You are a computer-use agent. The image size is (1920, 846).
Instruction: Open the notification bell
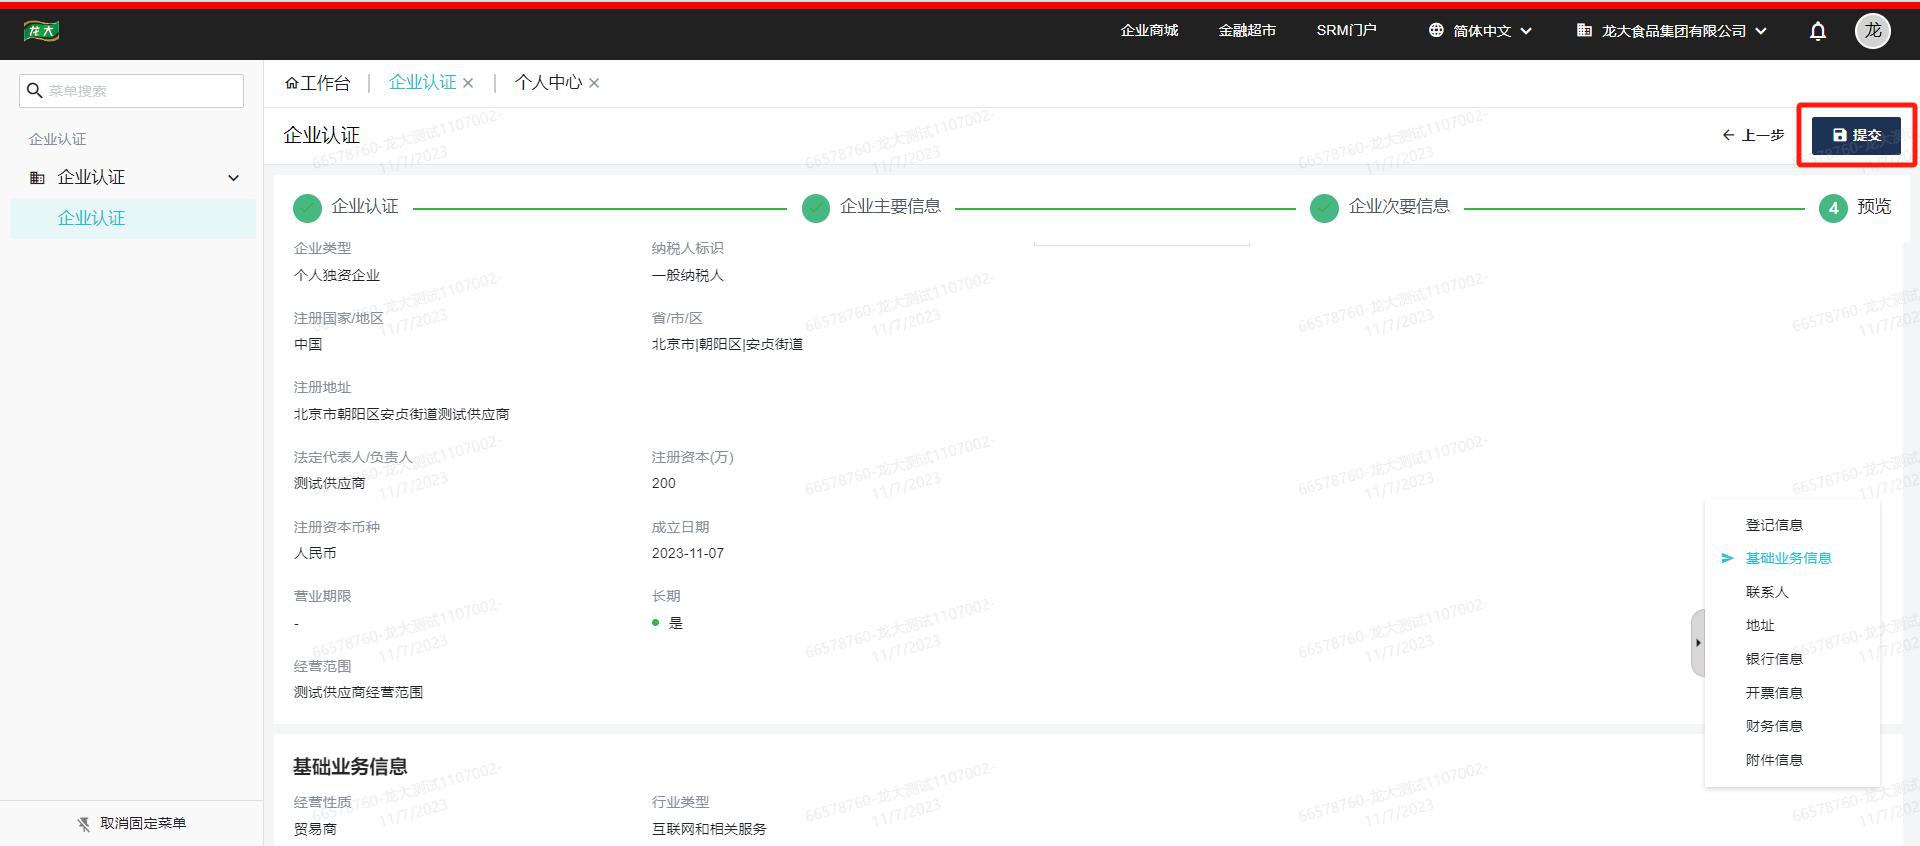[1818, 31]
